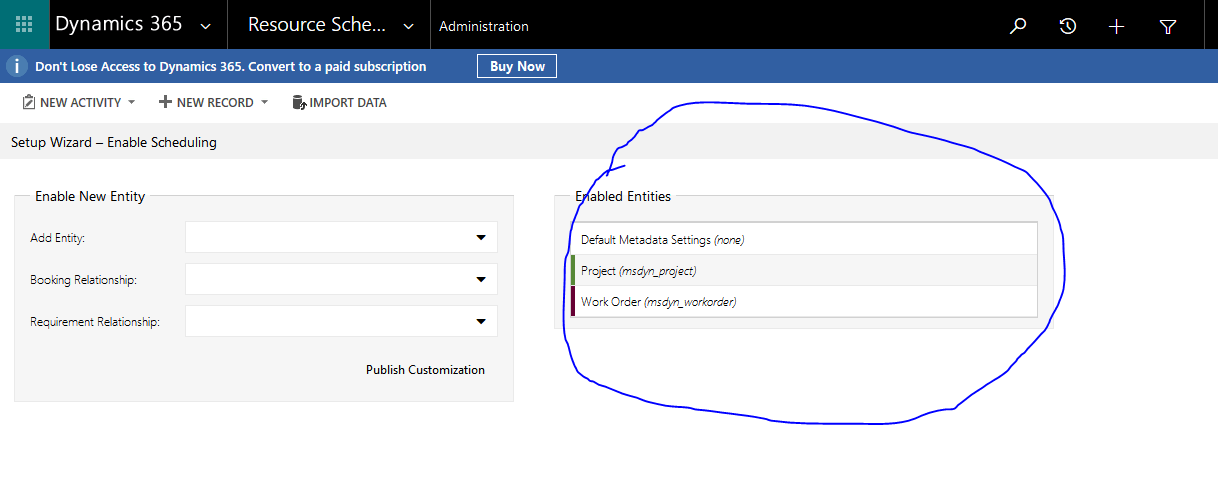Select the Project (msdyn_project) entity
Viewport: 1218px width, 486px height.
[x=804, y=270]
